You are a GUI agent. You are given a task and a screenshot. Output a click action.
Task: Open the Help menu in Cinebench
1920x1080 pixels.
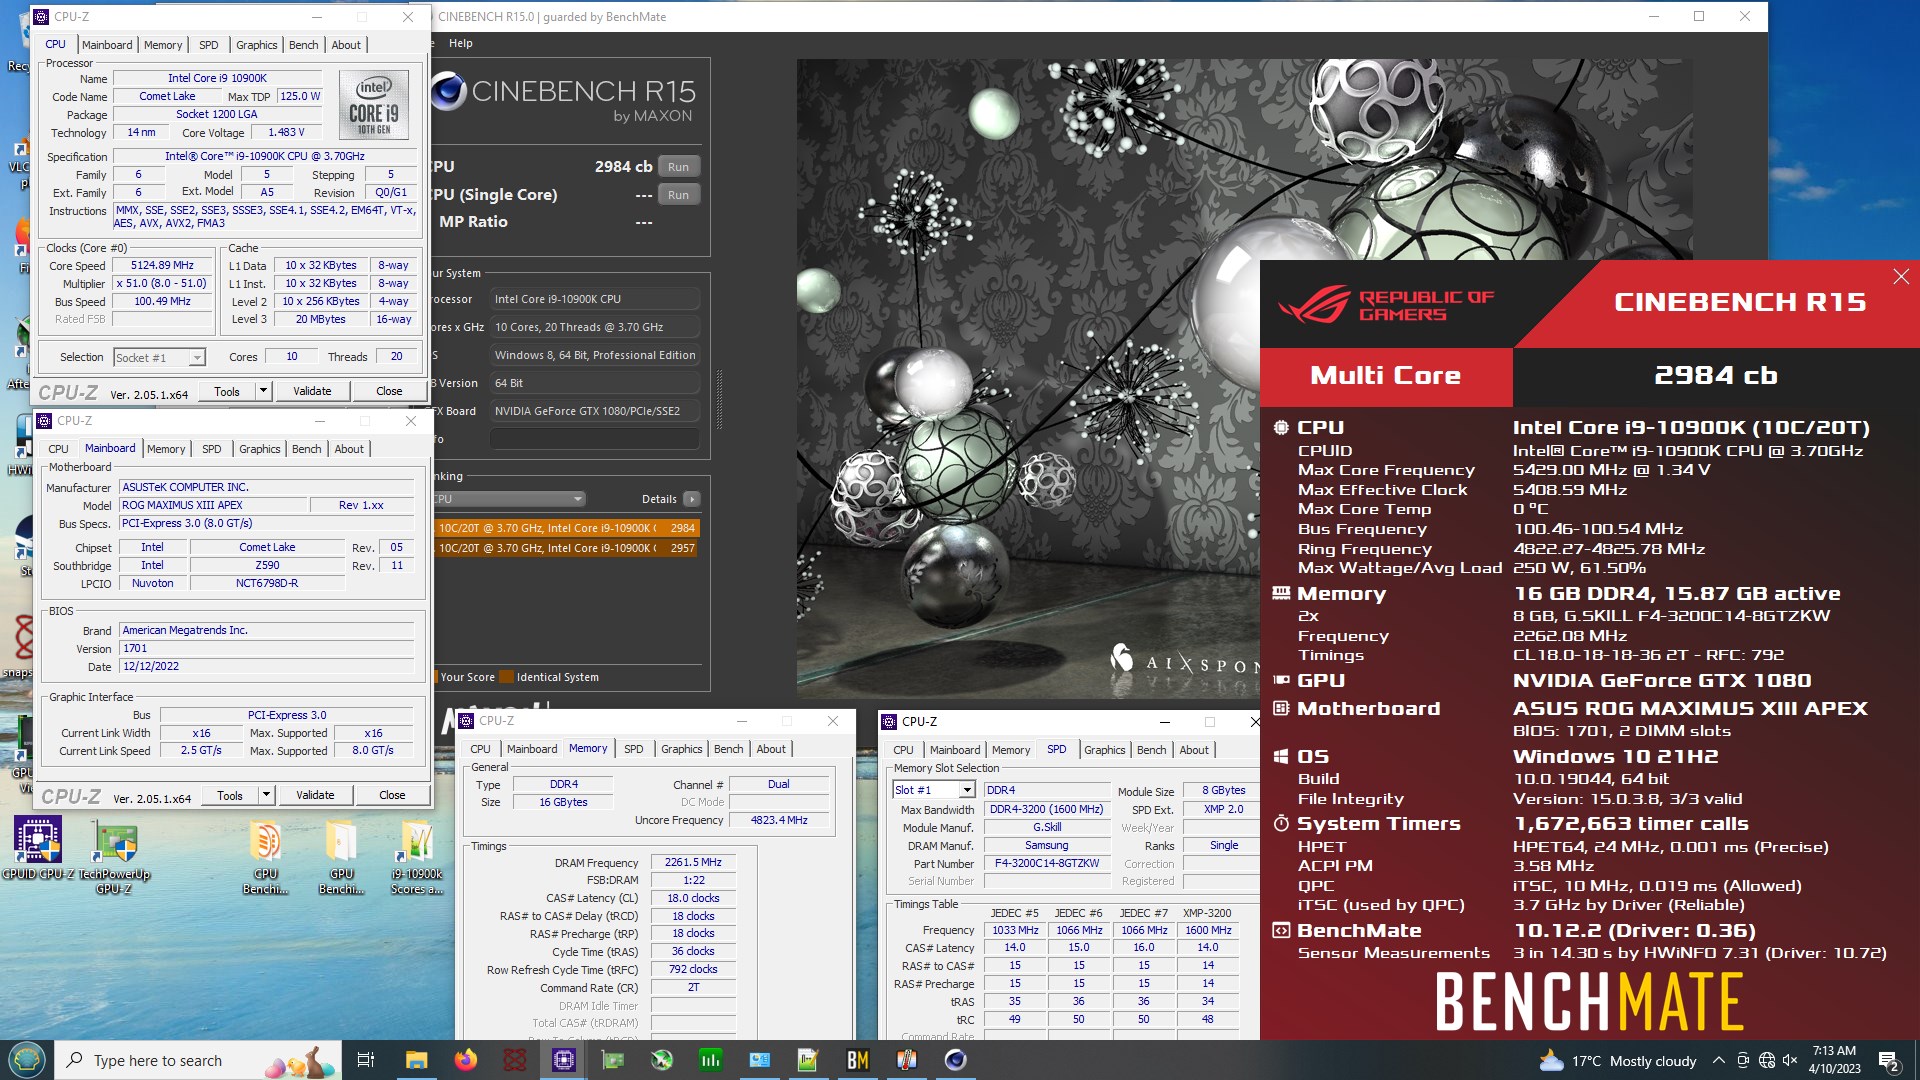coord(461,43)
